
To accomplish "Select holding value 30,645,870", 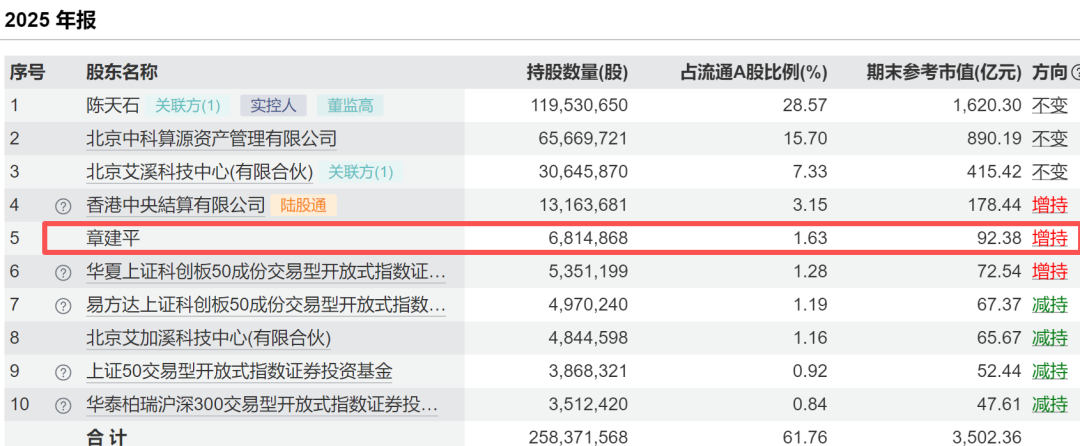I will [x=584, y=172].
